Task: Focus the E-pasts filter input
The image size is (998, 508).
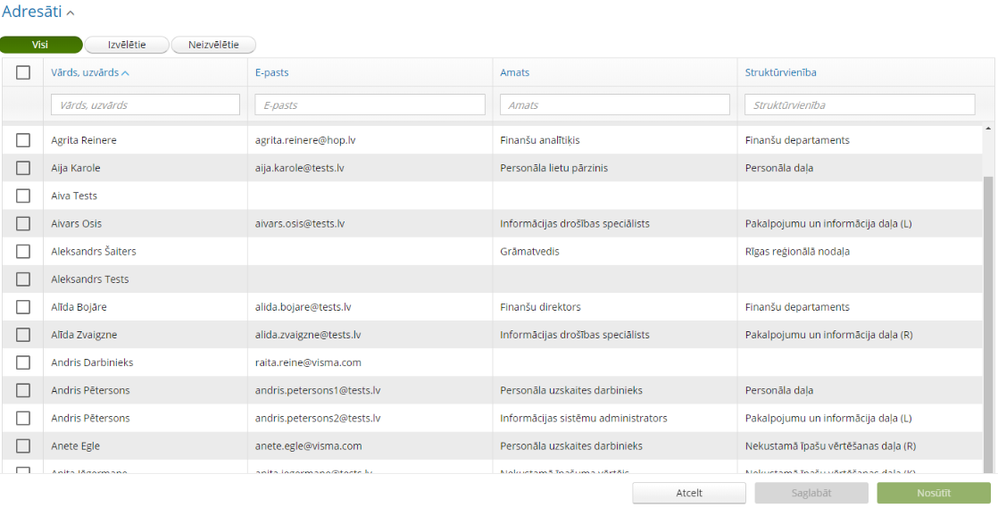Action: point(370,105)
